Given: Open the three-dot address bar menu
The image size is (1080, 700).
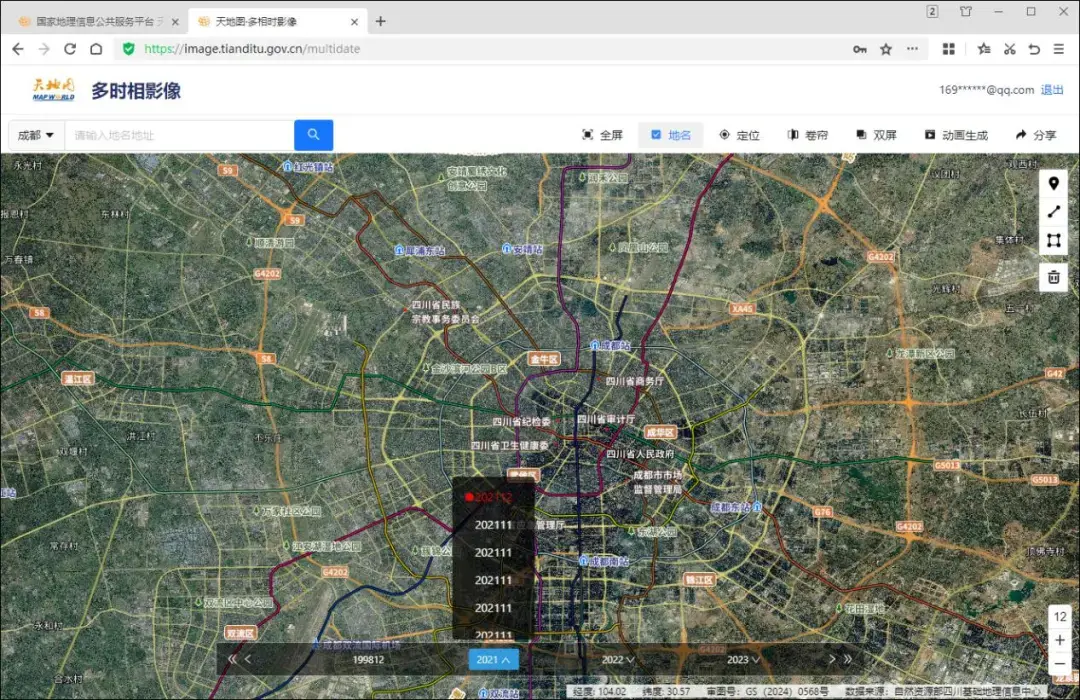Looking at the screenshot, I should (912, 49).
